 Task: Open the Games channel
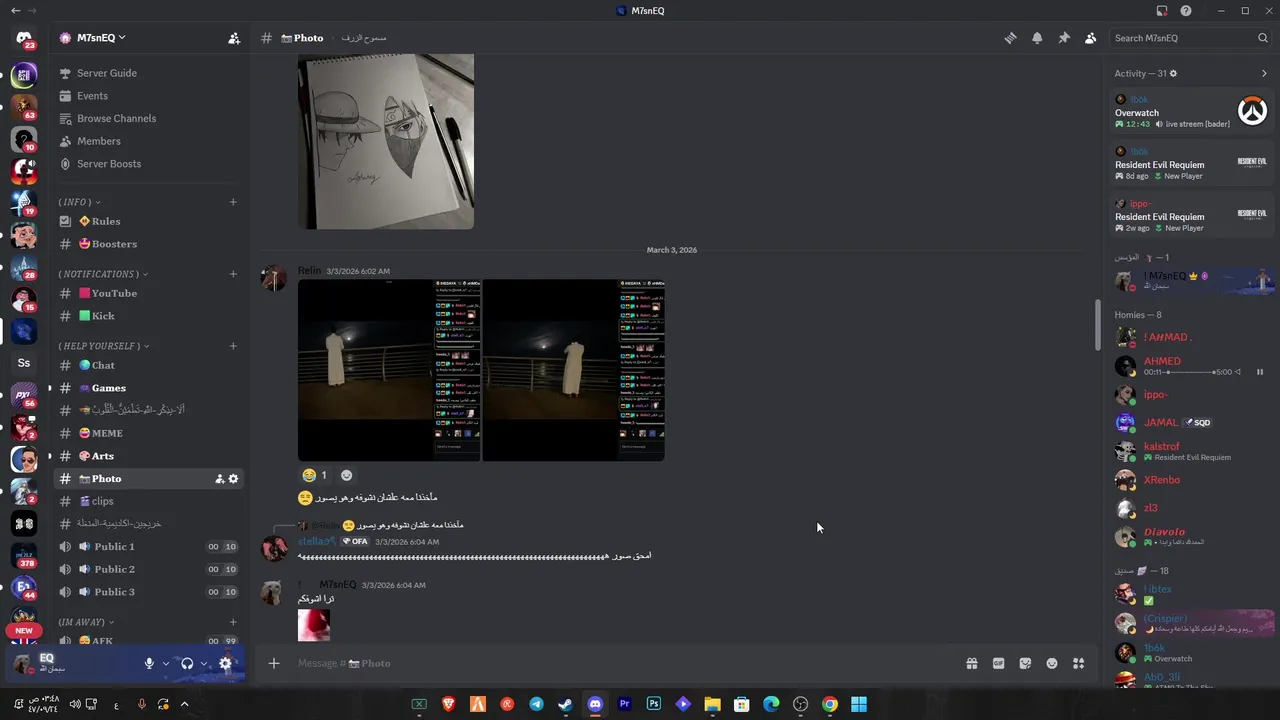pos(150,388)
